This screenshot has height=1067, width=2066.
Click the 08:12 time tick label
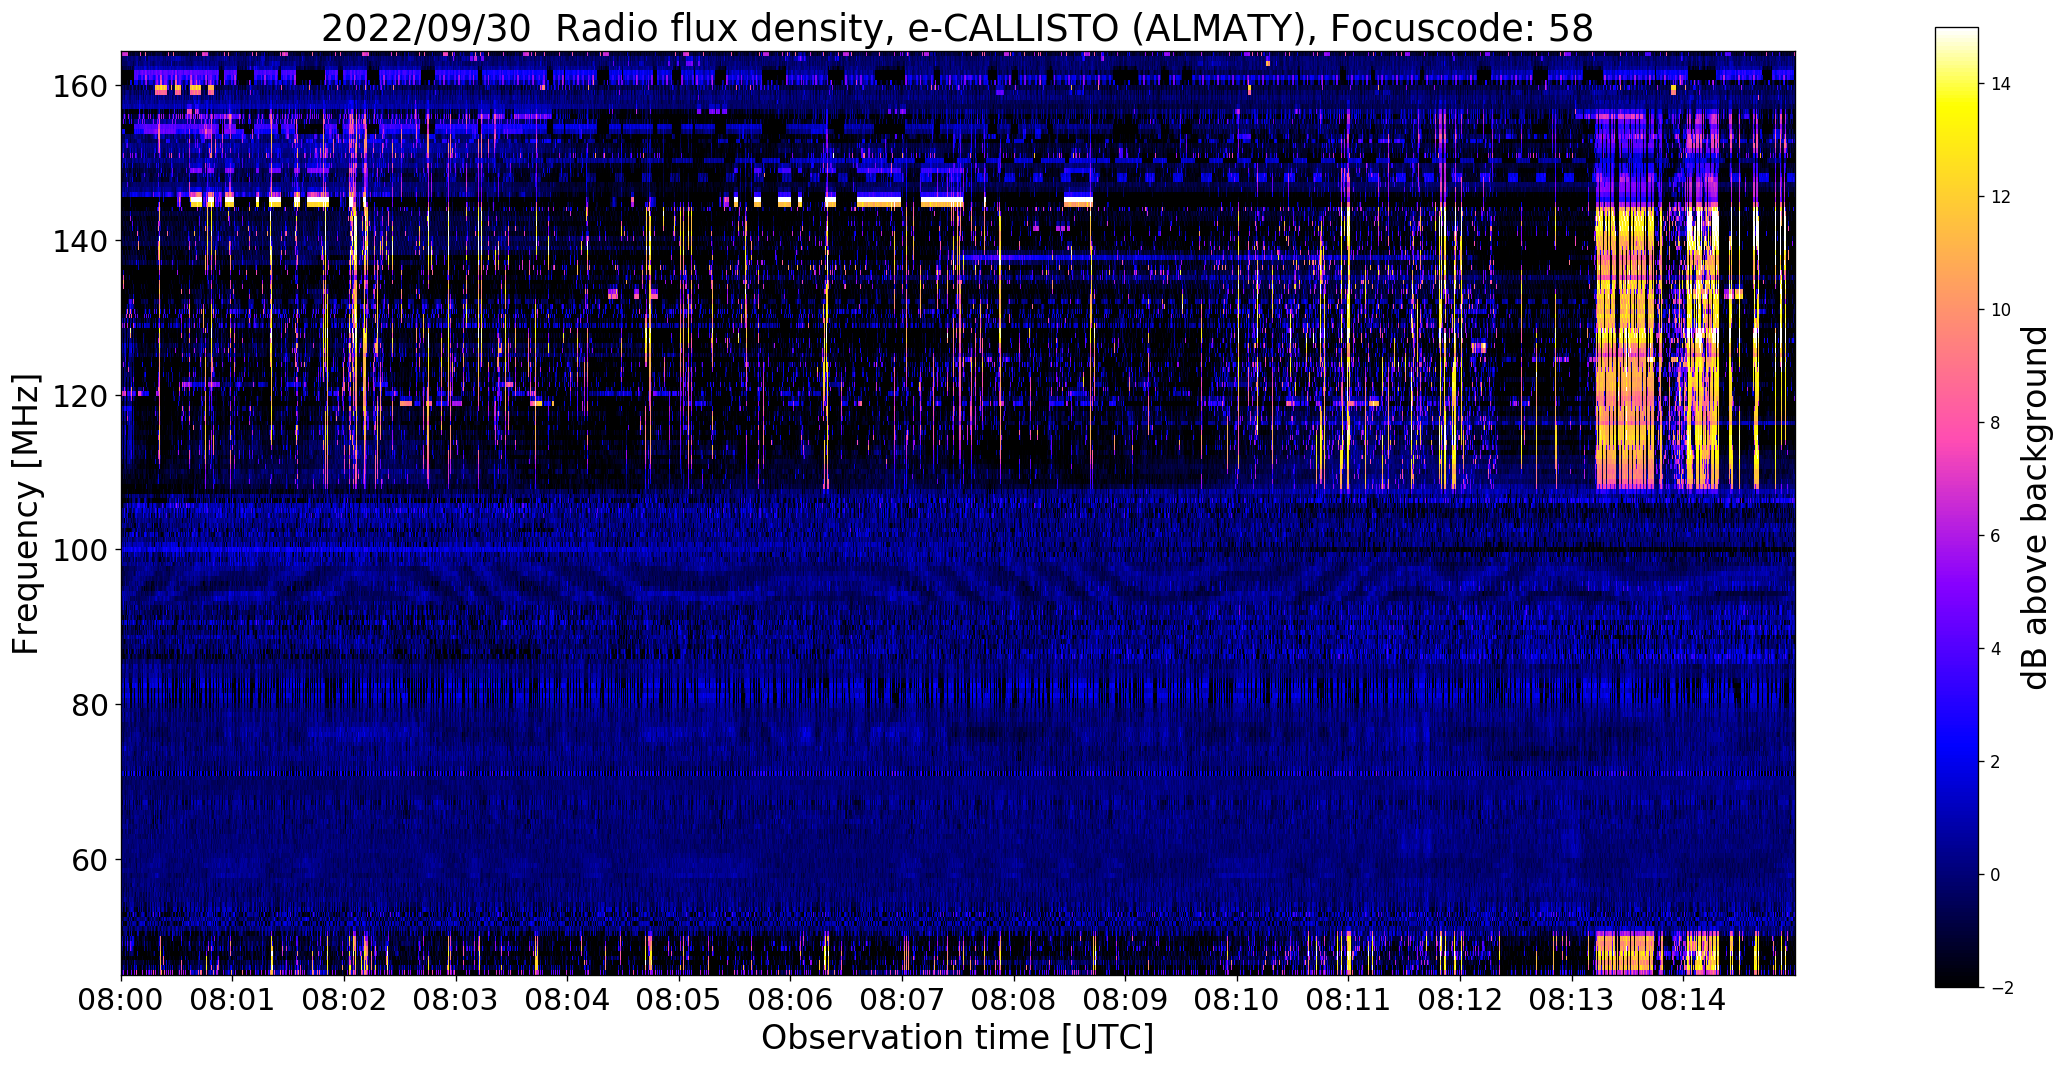1460,998
